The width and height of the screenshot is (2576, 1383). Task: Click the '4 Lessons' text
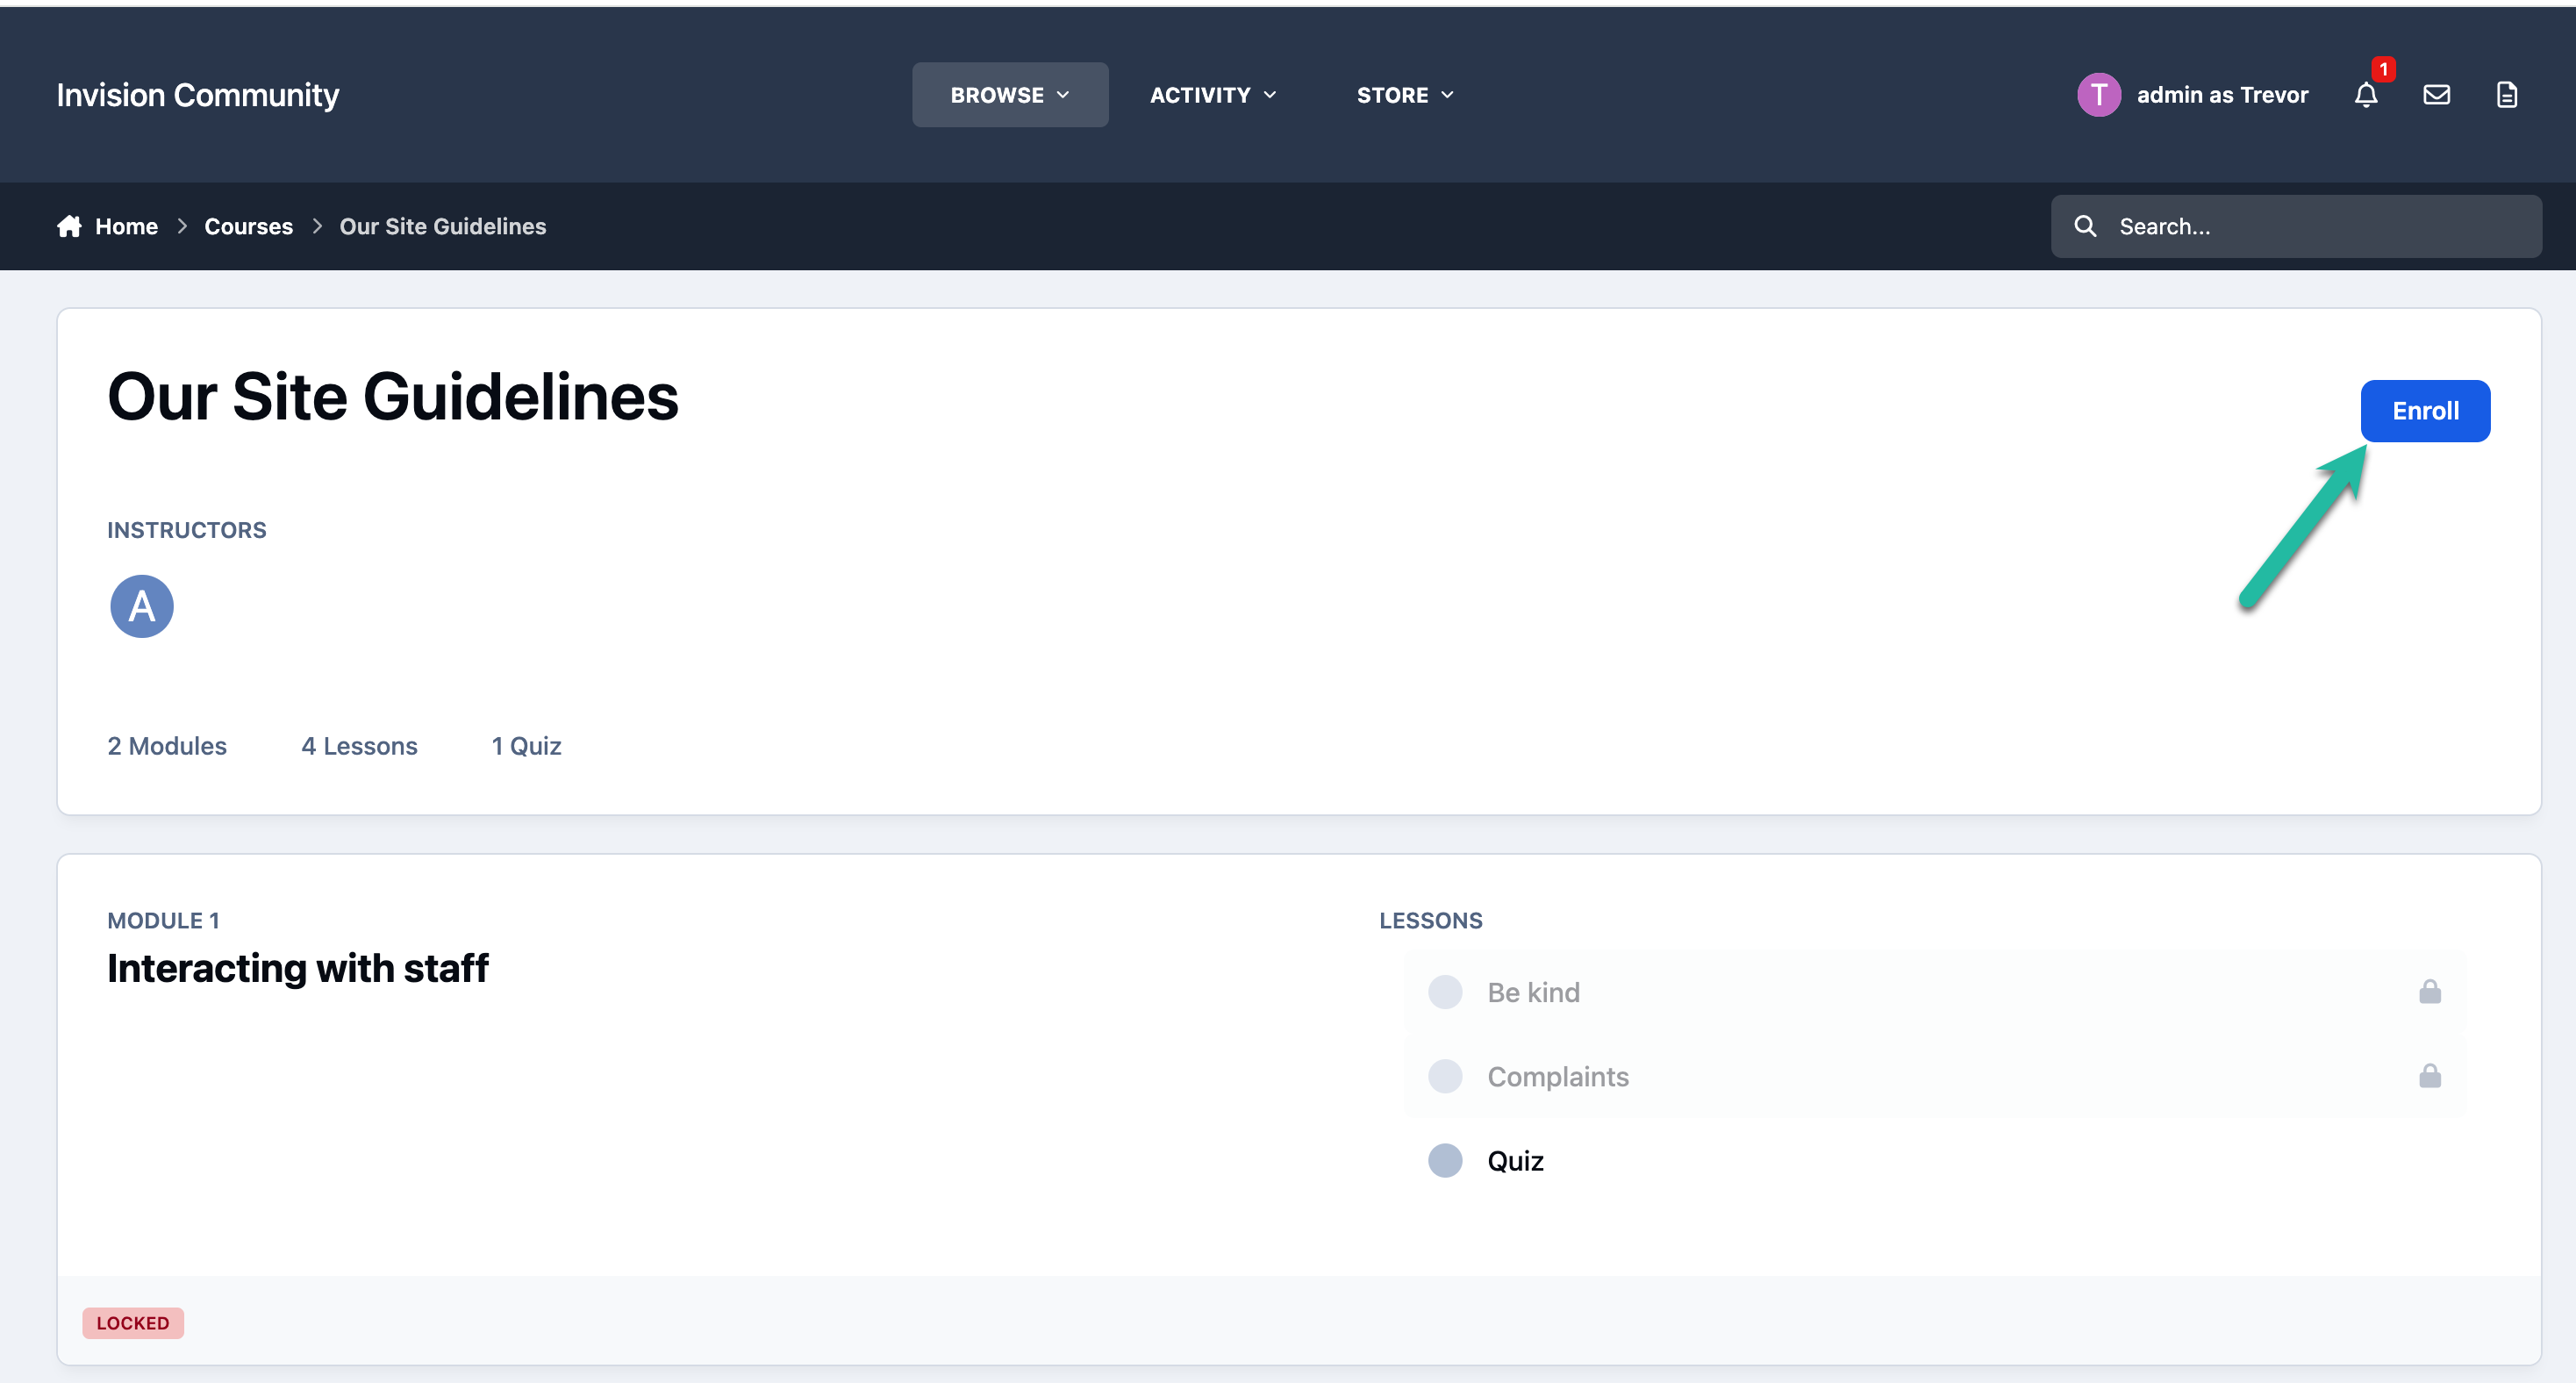pyautogui.click(x=359, y=746)
